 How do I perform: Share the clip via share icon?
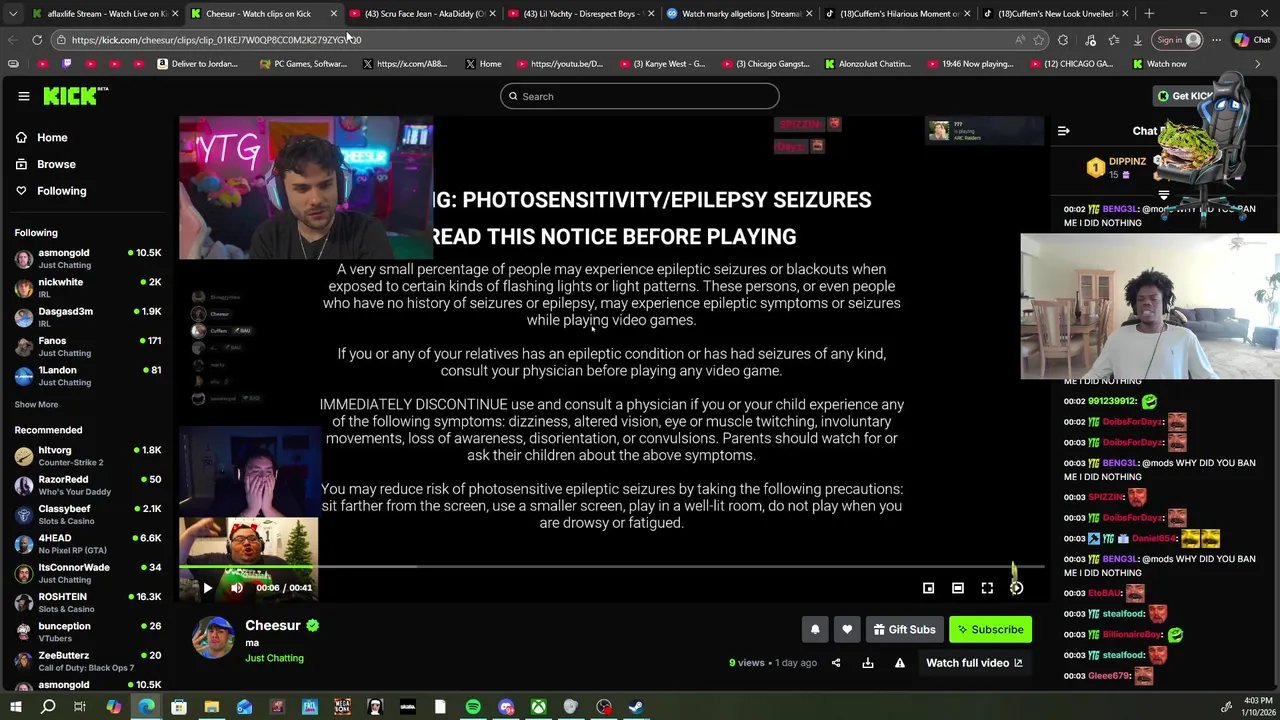(836, 663)
